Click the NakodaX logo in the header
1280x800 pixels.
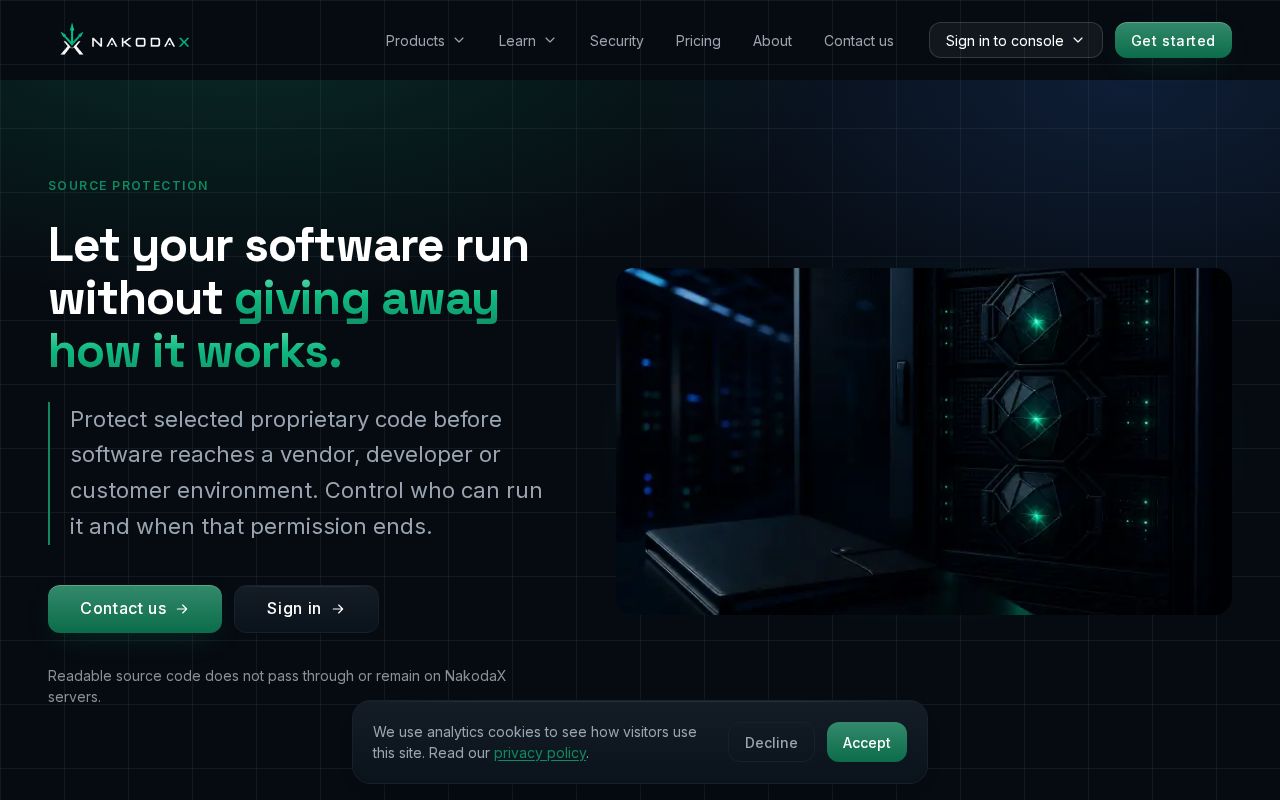(125, 40)
